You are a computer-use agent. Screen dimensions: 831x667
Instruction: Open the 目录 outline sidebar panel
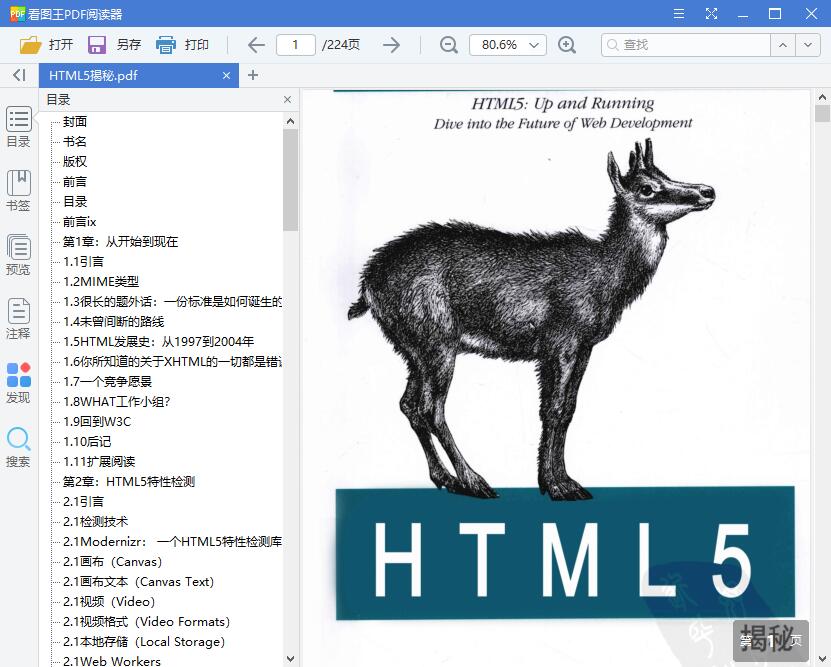coord(19,128)
